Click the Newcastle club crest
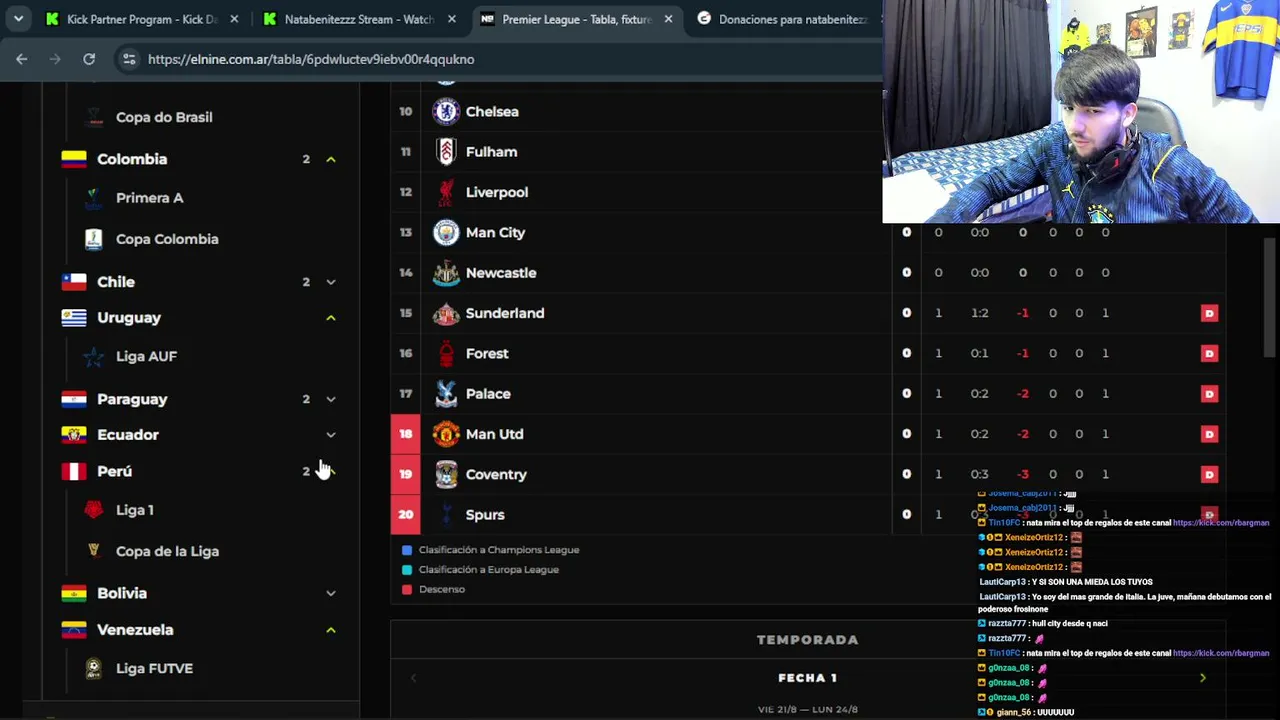This screenshot has height=720, width=1280. coord(446,273)
